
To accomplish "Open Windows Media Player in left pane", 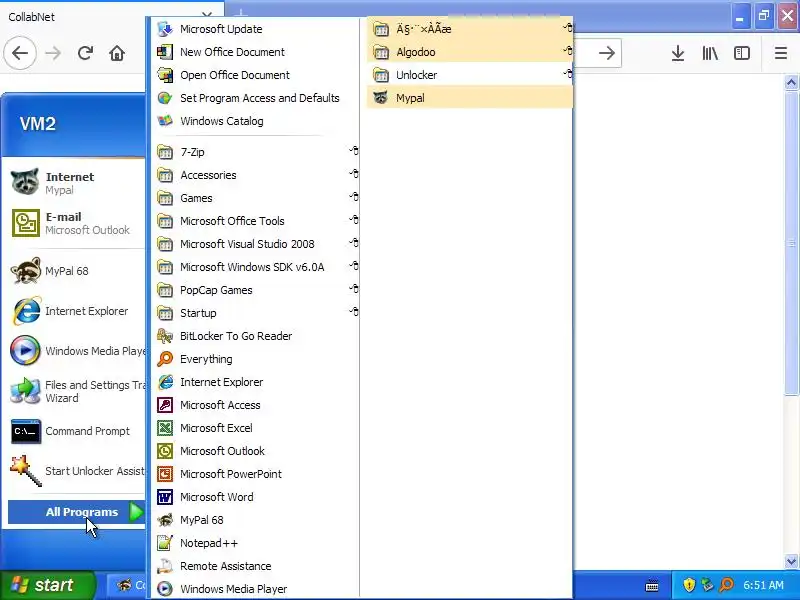I will pyautogui.click(x=77, y=351).
